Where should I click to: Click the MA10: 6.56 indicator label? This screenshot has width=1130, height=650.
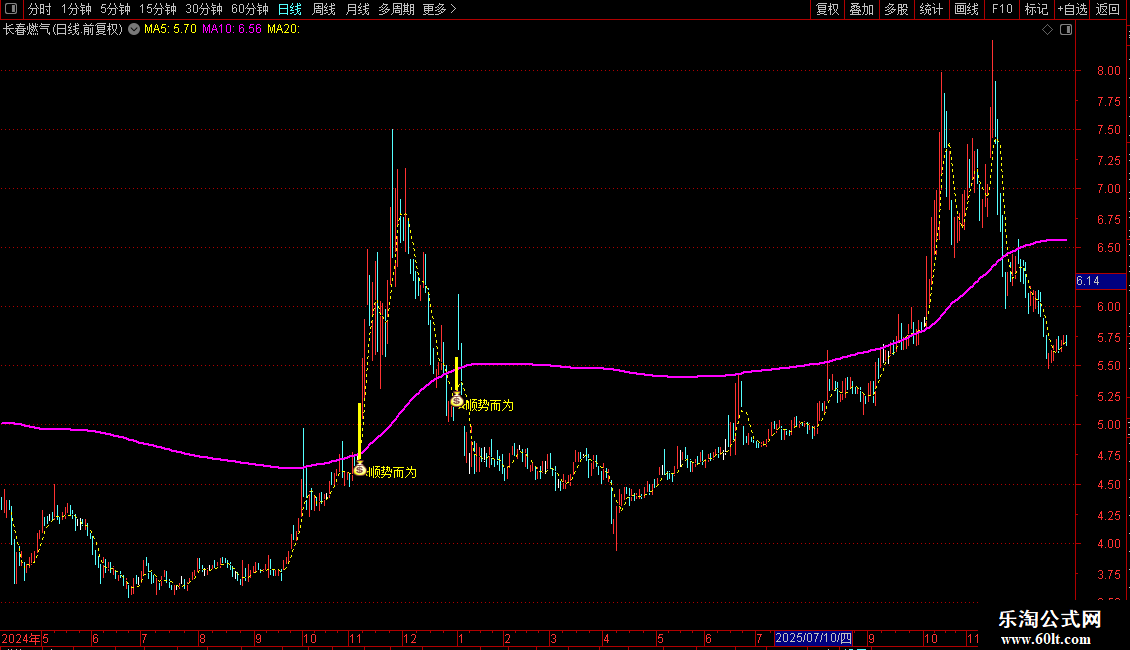(x=232, y=29)
